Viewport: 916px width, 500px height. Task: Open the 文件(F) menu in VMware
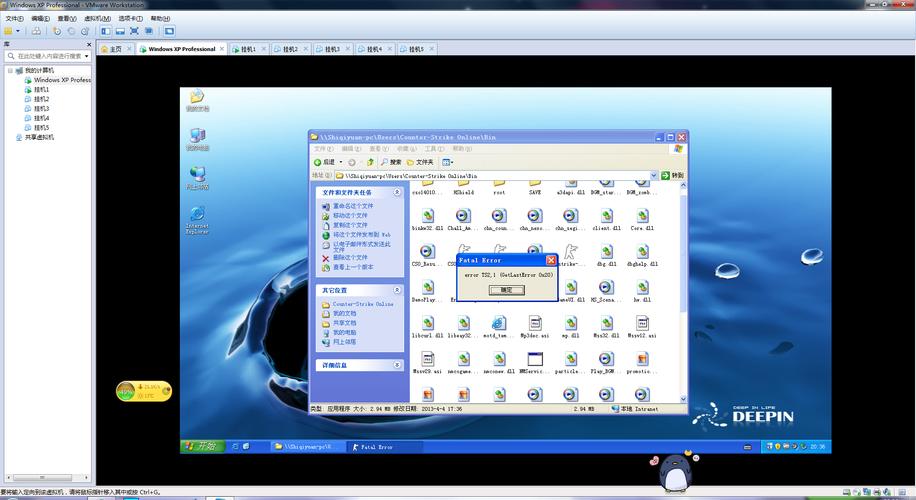pyautogui.click(x=15, y=19)
